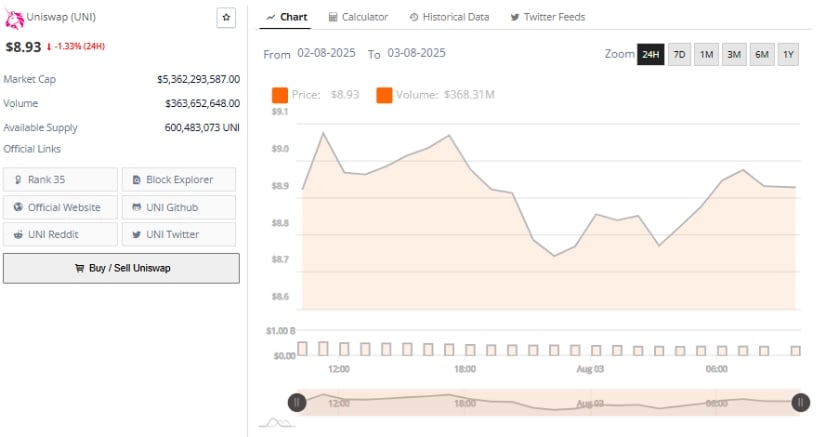
Task: Open the UNI Reddit link
Action: (61, 234)
